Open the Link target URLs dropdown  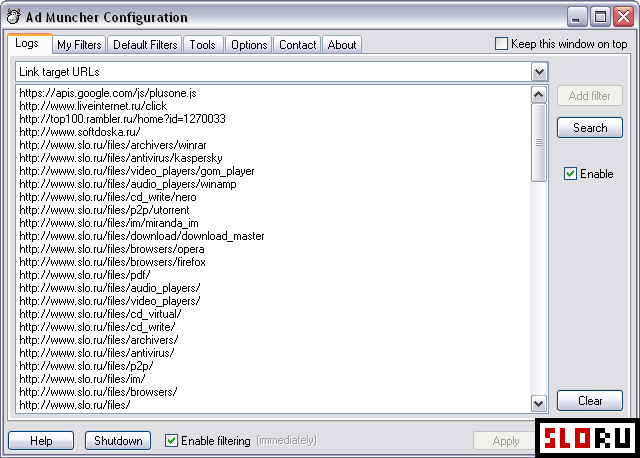coord(539,72)
